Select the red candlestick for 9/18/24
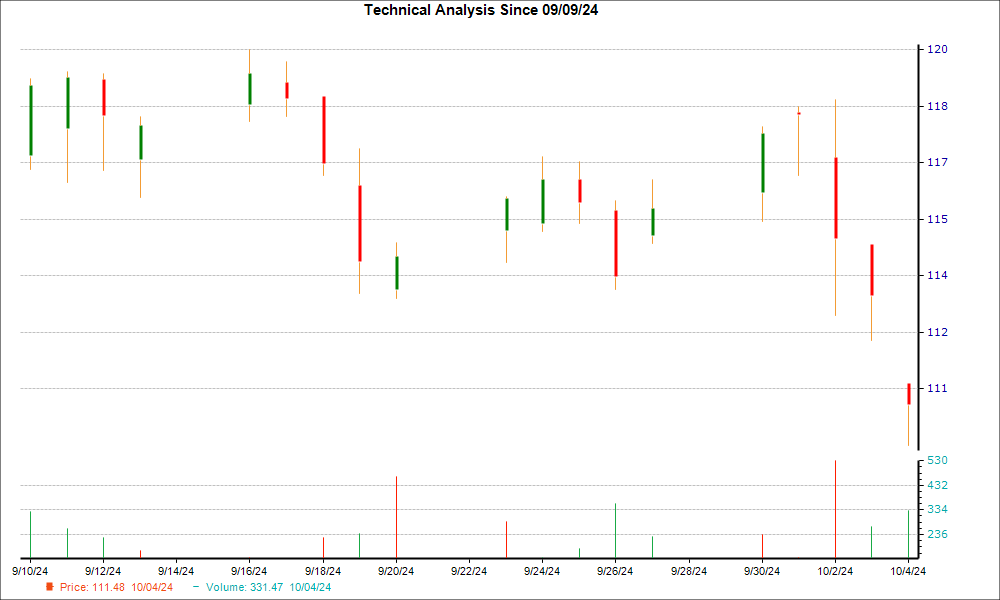This screenshot has height=600, width=1000. tap(324, 130)
